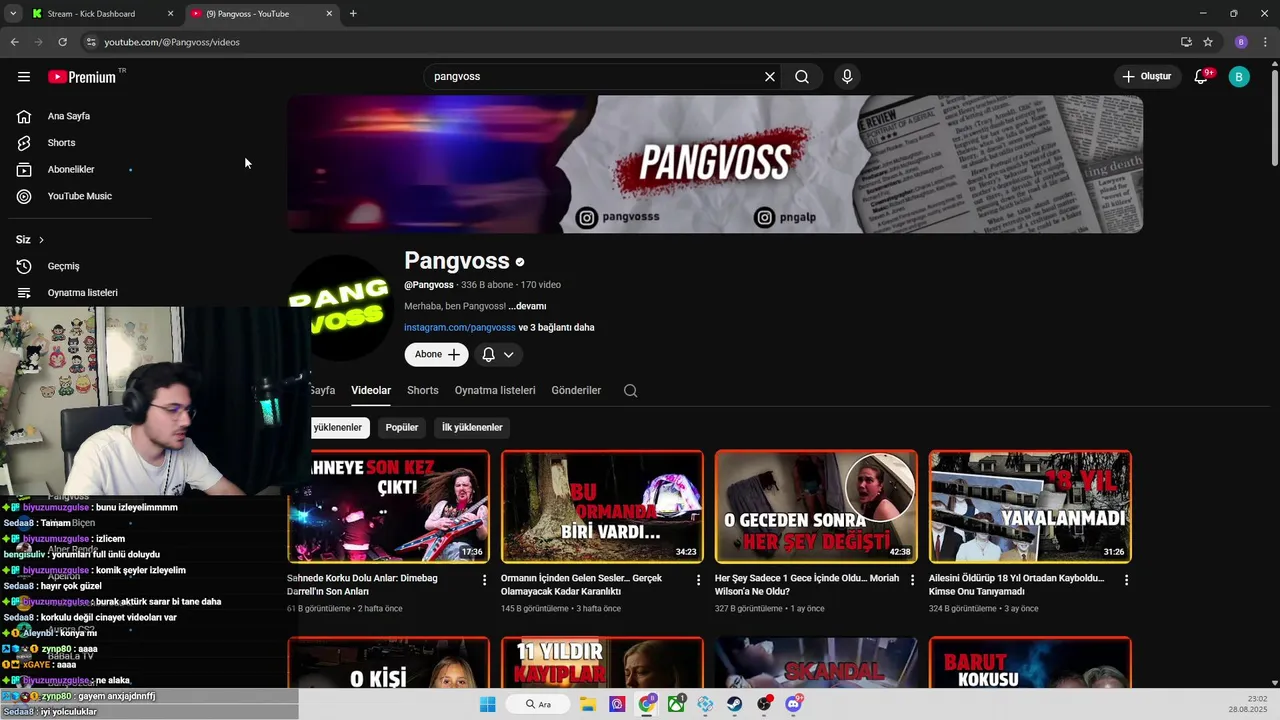
Task: Open Chrome three-dot menu
Action: [x=1264, y=42]
